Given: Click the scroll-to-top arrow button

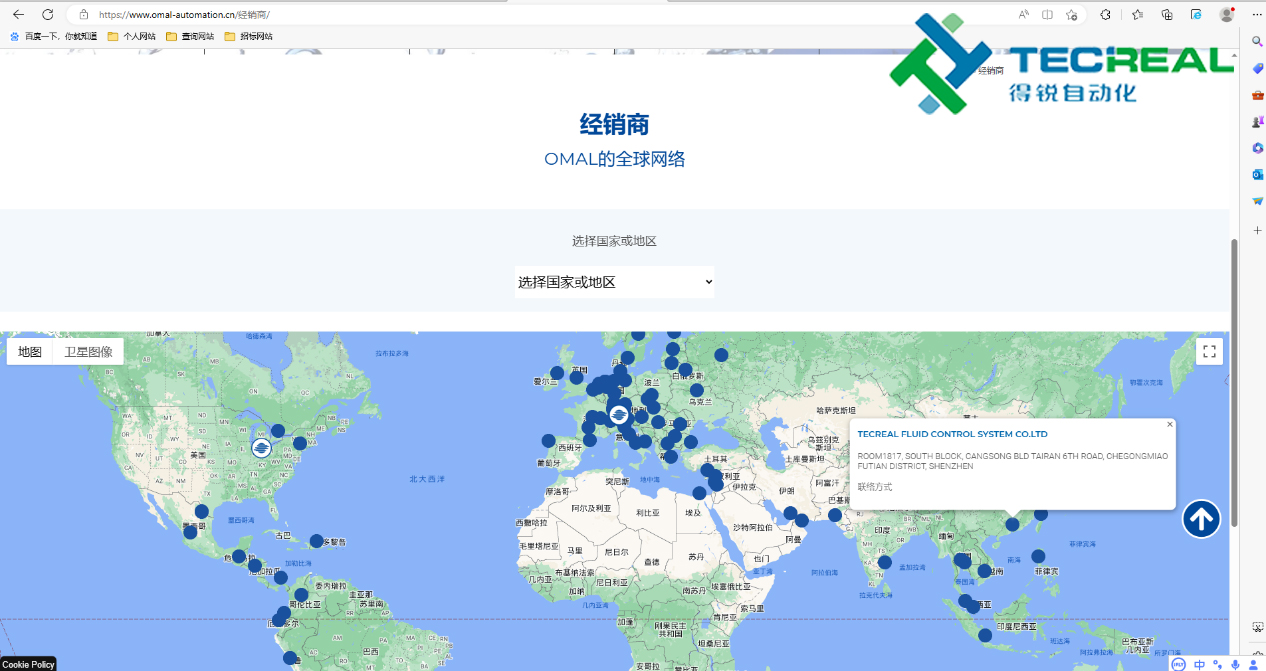Looking at the screenshot, I should click(x=1201, y=519).
